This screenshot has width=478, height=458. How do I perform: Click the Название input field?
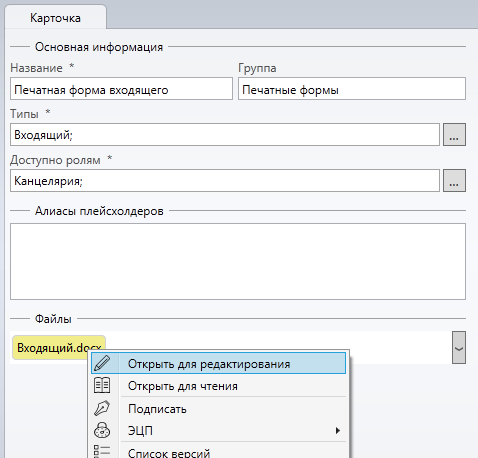(x=121, y=89)
